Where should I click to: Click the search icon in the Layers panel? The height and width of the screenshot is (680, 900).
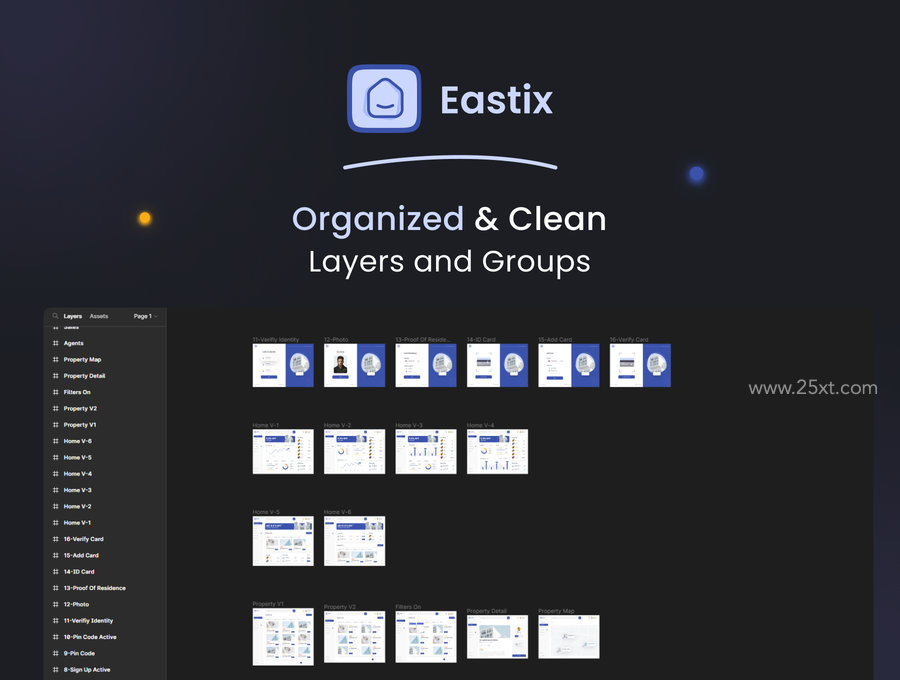pos(56,316)
